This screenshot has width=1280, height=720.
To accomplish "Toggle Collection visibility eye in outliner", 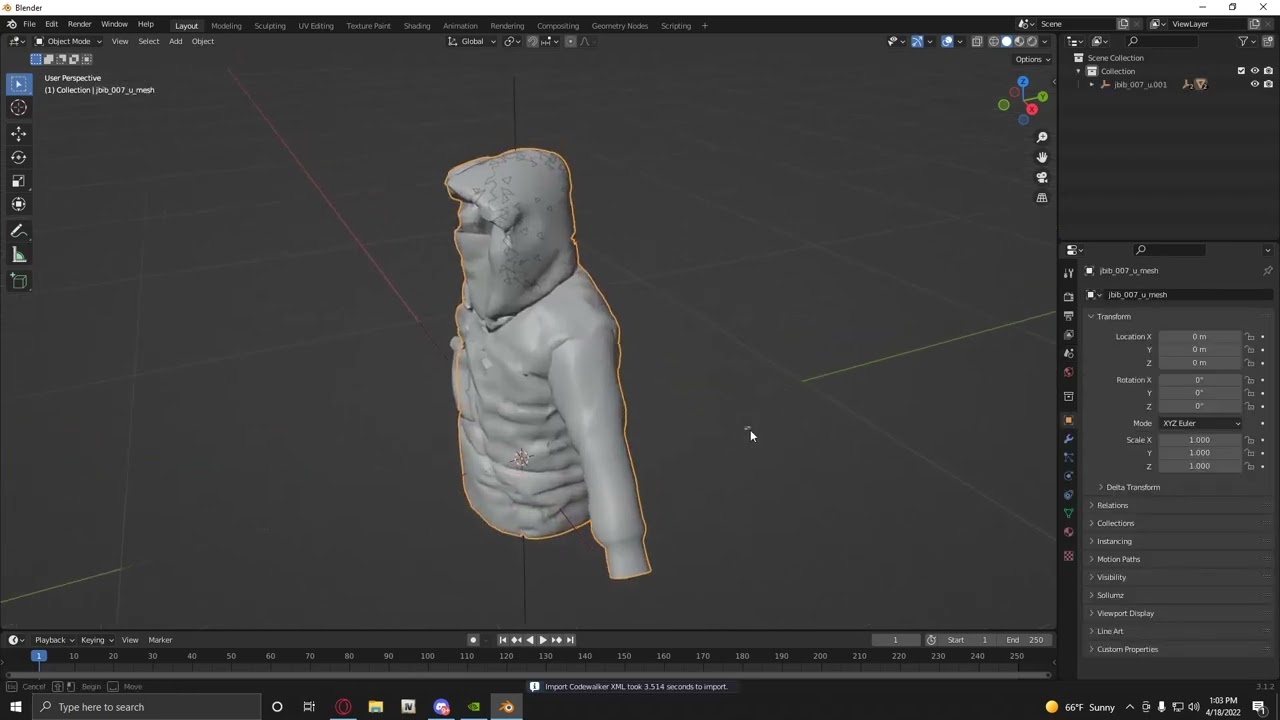I will click(1255, 71).
